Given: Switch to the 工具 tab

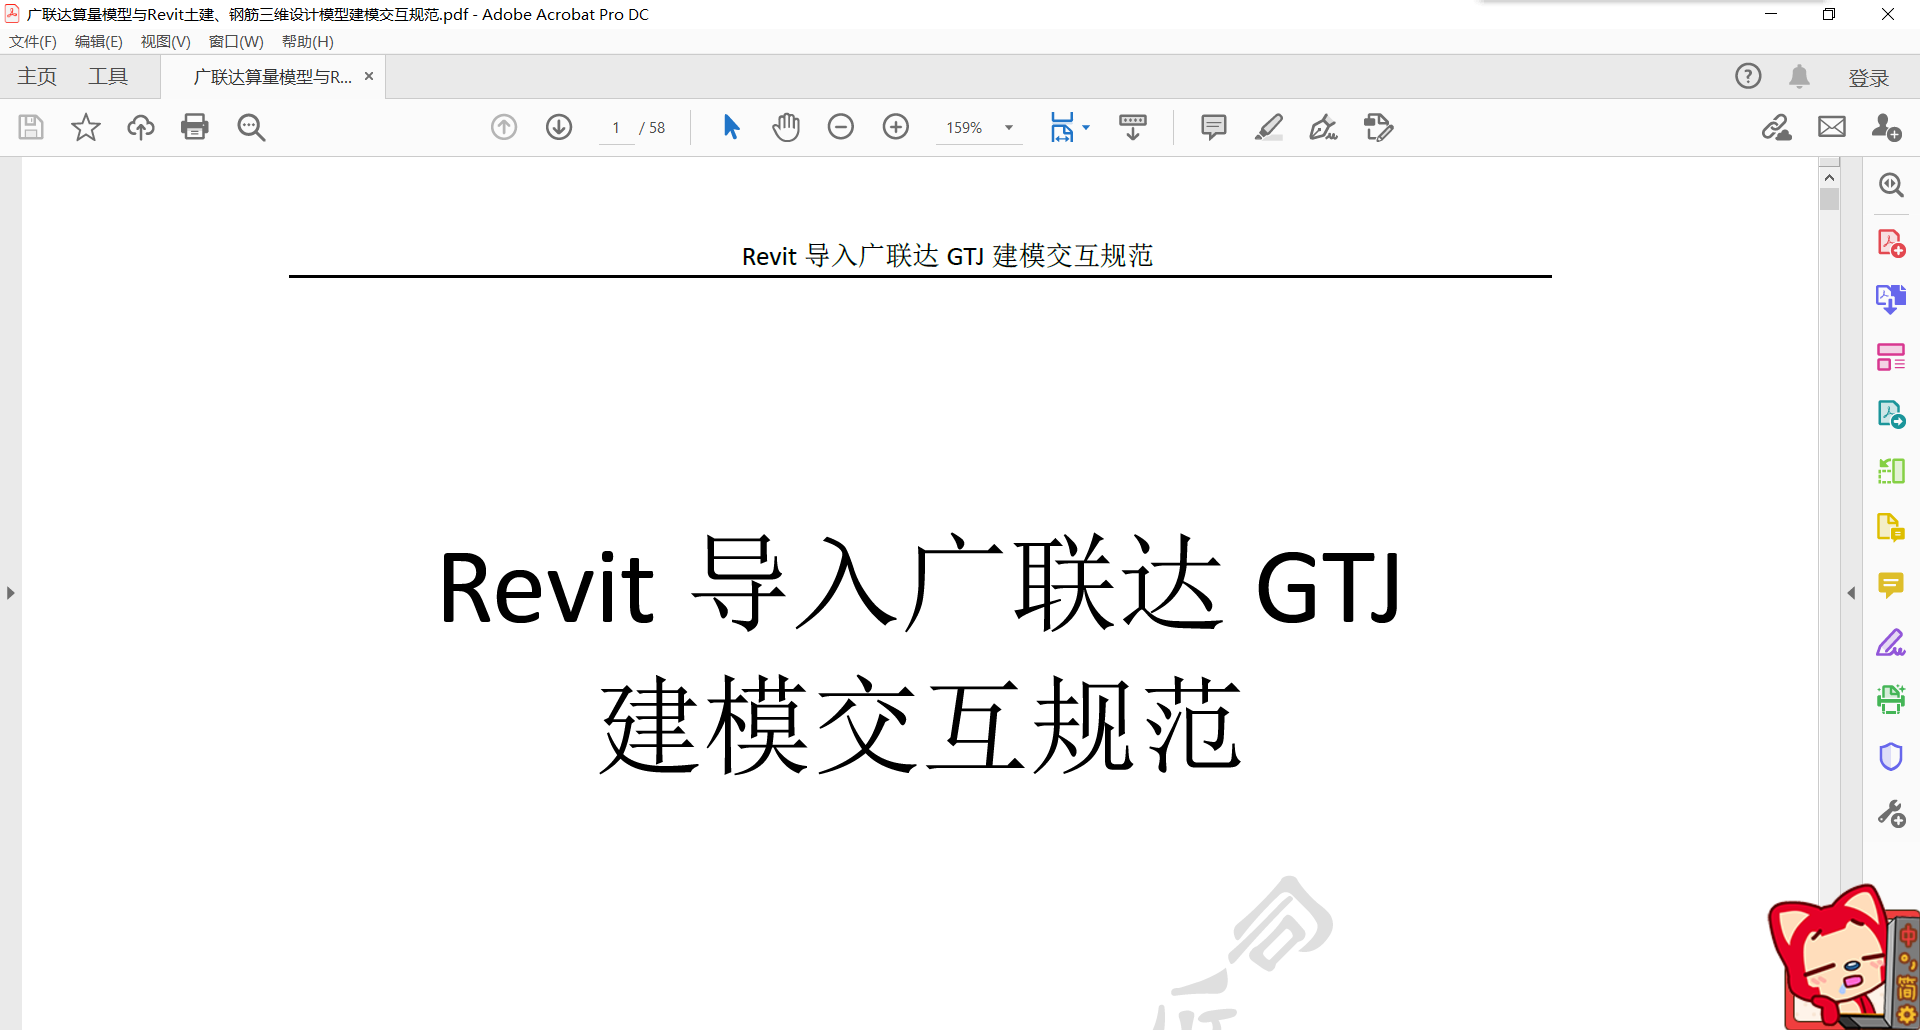Looking at the screenshot, I should 108,77.
